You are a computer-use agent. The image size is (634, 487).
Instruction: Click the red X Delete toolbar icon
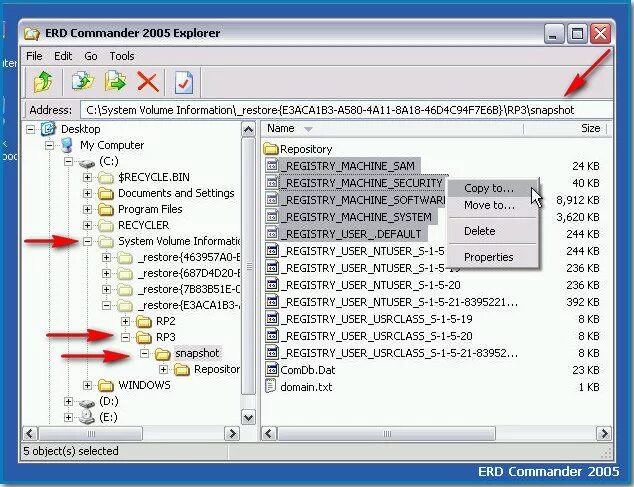(148, 81)
